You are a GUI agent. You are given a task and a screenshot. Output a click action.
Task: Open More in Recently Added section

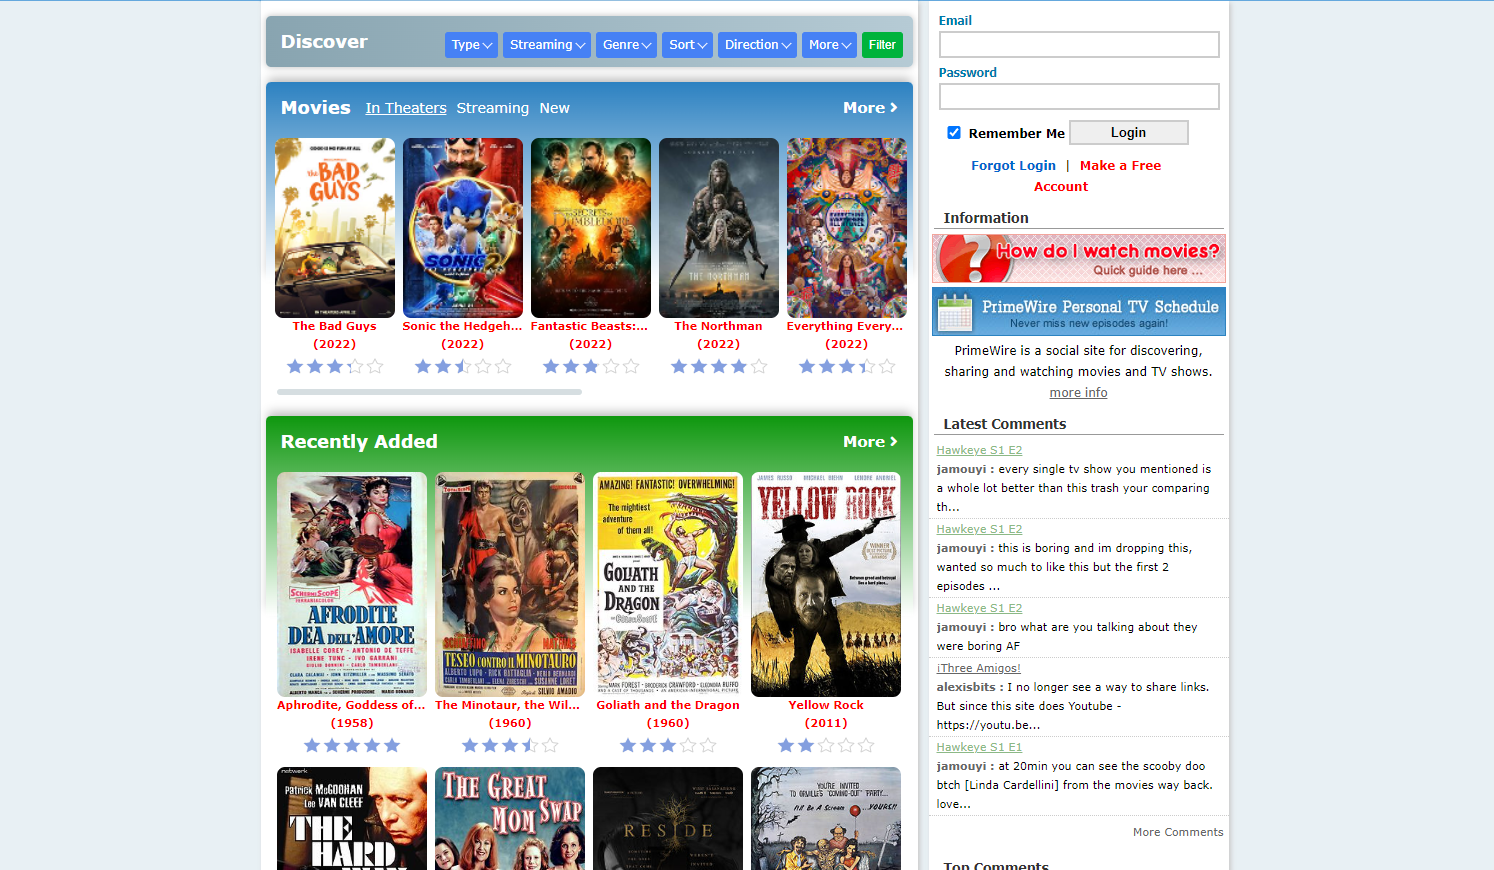tap(870, 442)
